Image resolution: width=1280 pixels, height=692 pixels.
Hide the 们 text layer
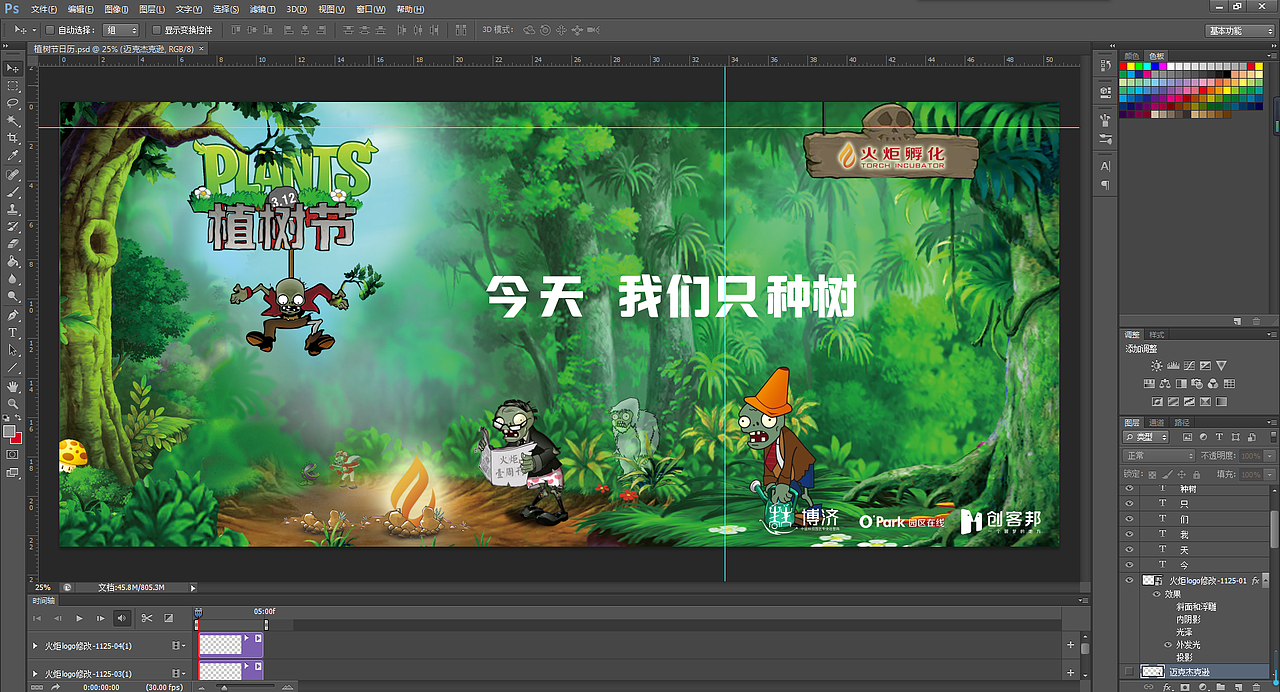point(1130,519)
